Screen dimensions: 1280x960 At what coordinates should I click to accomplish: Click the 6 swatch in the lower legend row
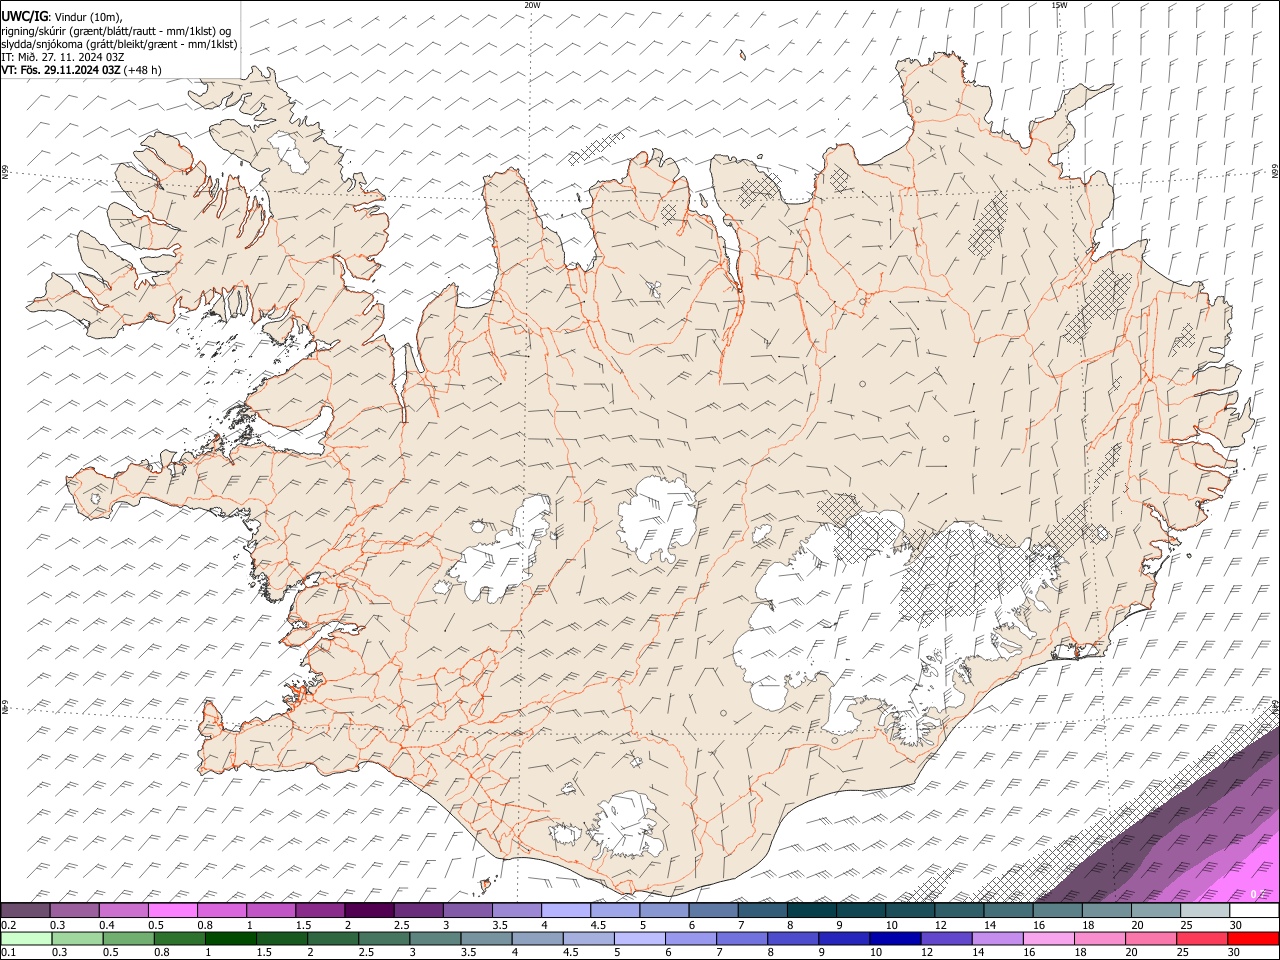click(691, 939)
